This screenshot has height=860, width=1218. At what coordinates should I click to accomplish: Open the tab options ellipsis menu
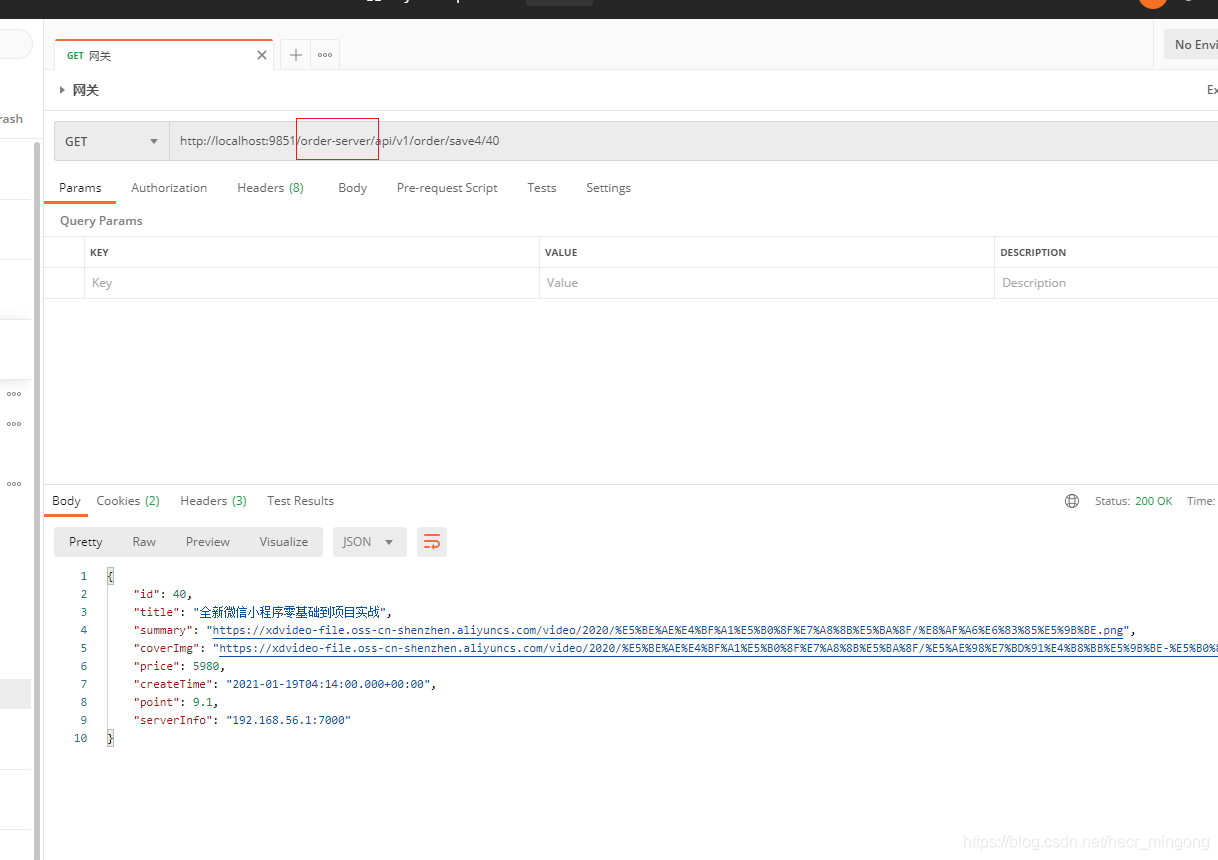pos(325,55)
